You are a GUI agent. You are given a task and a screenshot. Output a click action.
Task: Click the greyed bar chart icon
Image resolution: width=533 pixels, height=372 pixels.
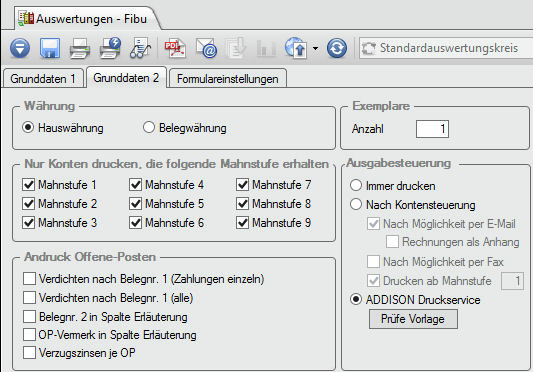point(266,49)
